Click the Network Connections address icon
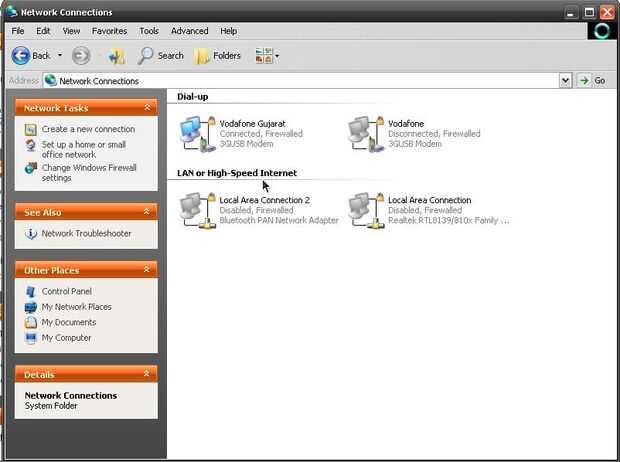Image resolution: width=620 pixels, height=462 pixels. tap(50, 80)
